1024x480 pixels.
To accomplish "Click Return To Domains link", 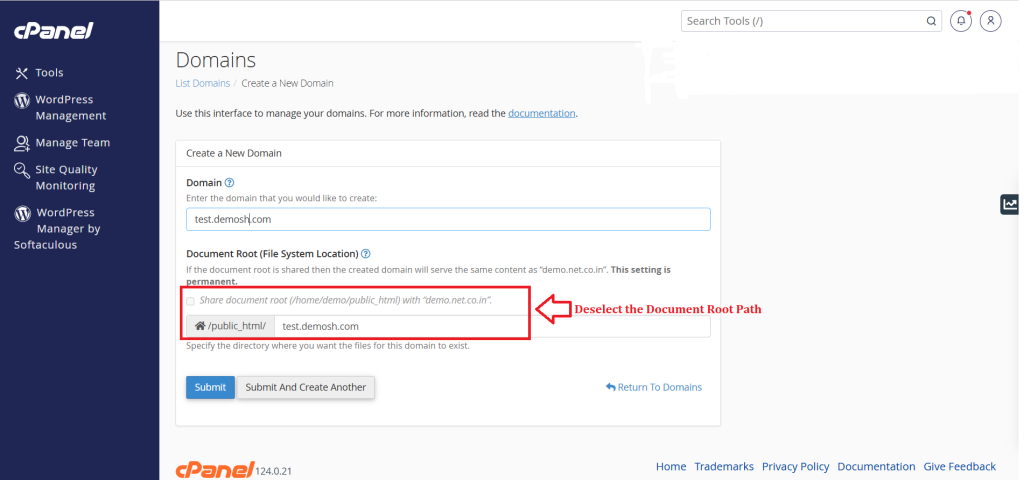I will (654, 387).
